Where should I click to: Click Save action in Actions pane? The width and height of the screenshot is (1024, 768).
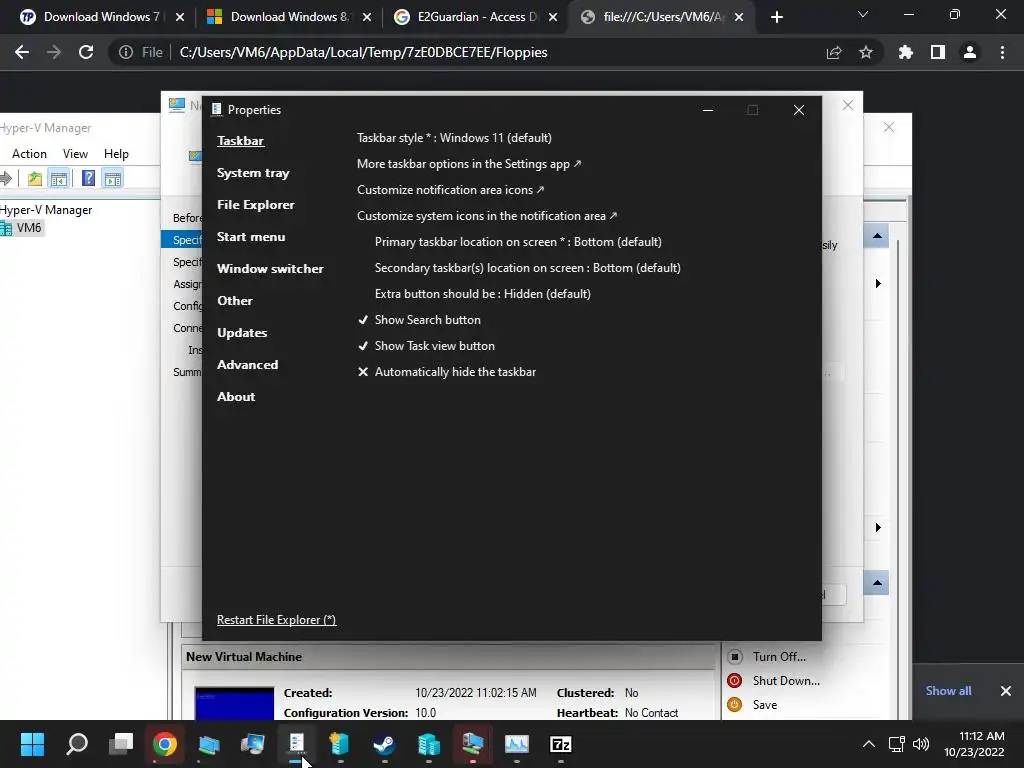[x=764, y=705]
